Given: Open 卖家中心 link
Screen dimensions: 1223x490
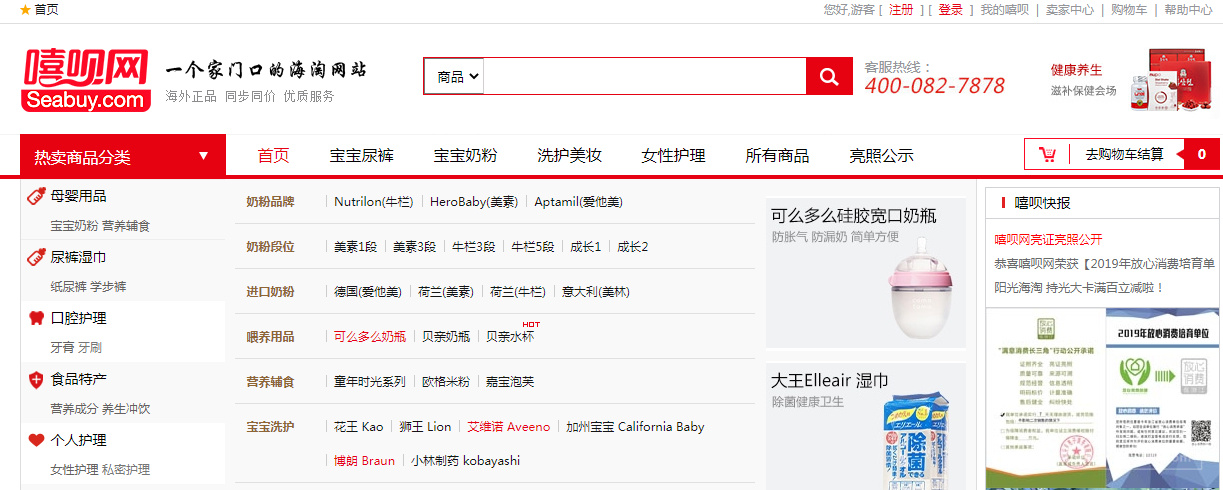Looking at the screenshot, I should coord(1070,10).
